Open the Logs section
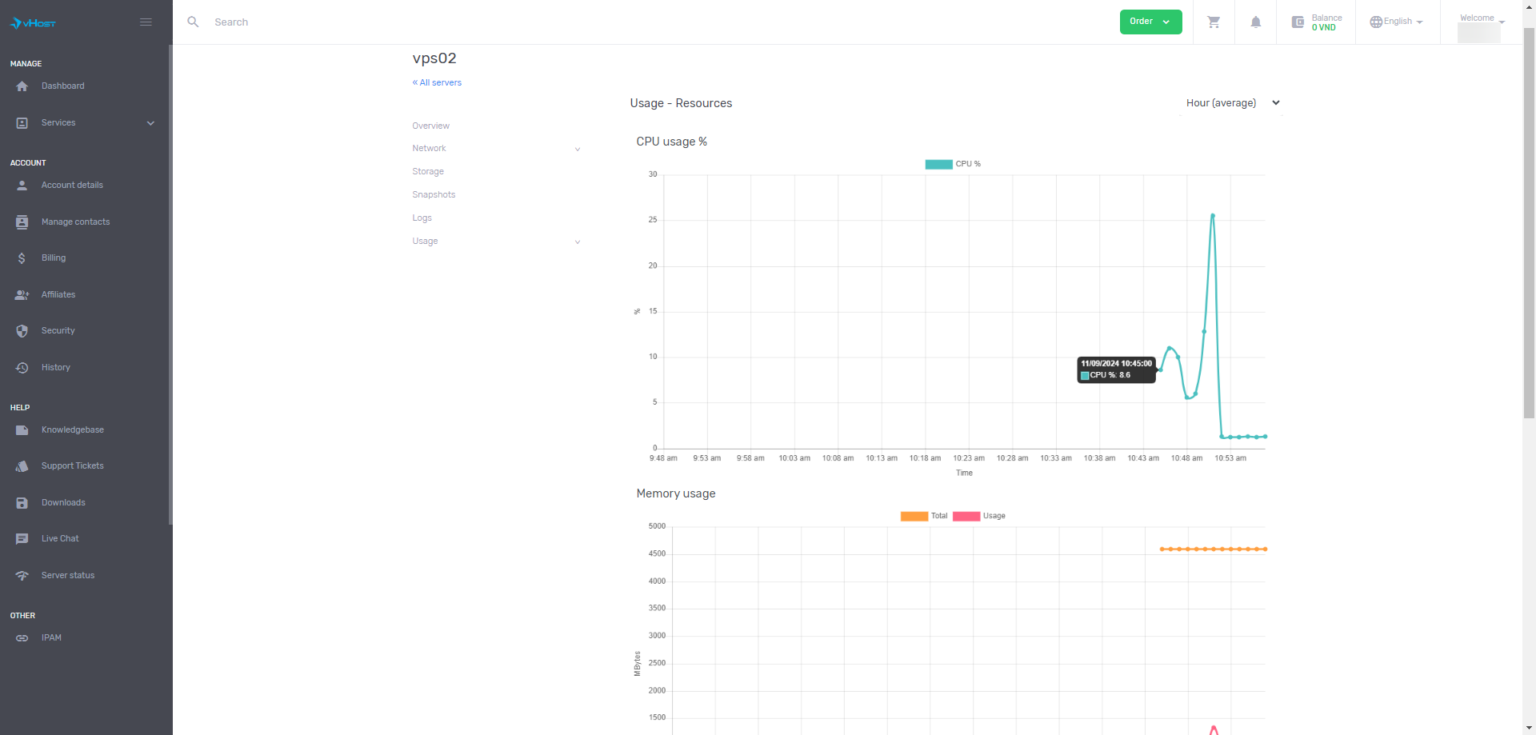This screenshot has height=735, width=1536. coord(422,218)
